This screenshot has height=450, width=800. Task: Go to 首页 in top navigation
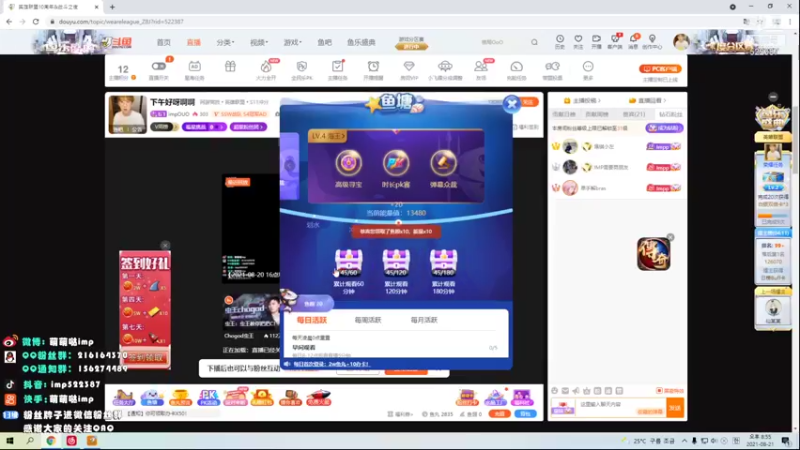[x=164, y=42]
